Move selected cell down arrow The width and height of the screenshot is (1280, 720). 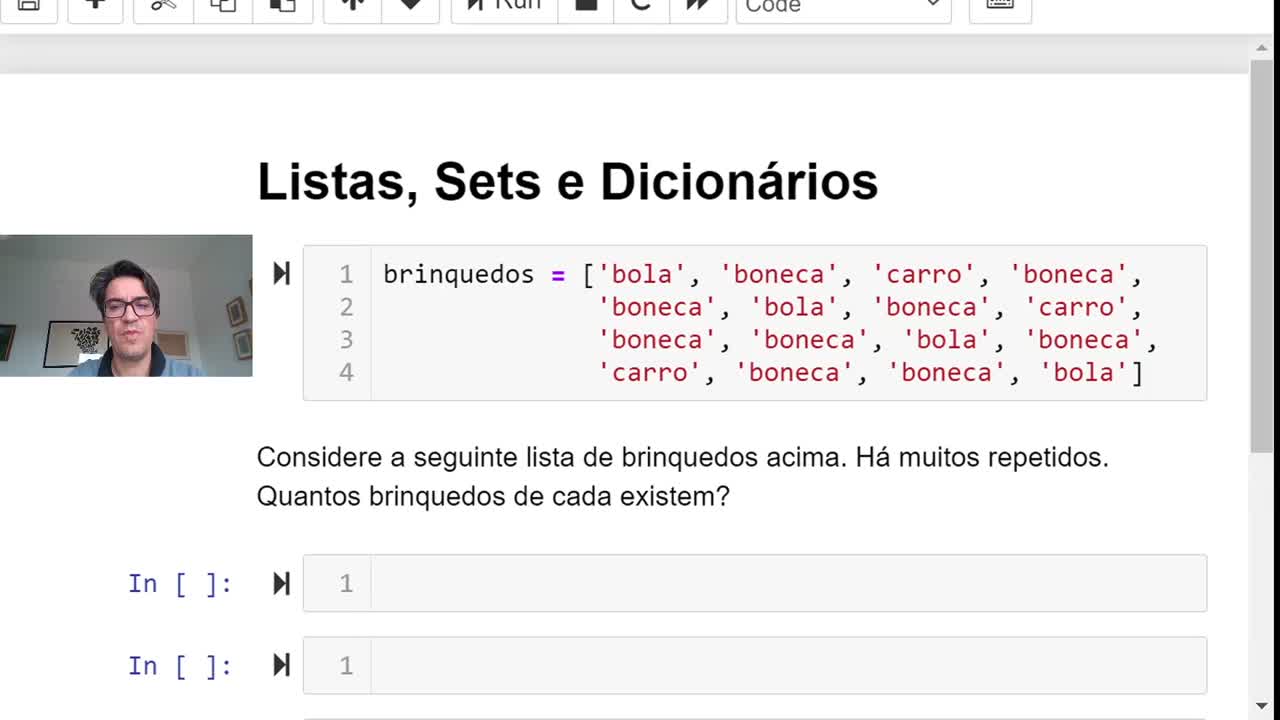tap(410, 6)
